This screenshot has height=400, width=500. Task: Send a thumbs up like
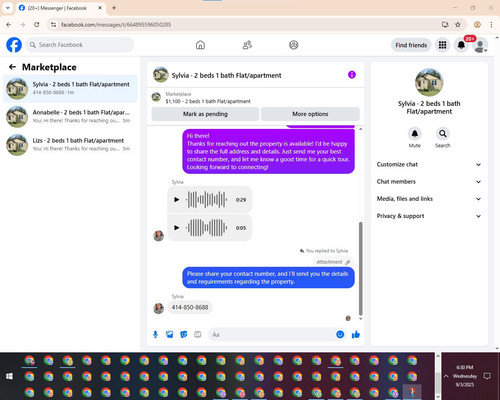[x=356, y=334]
